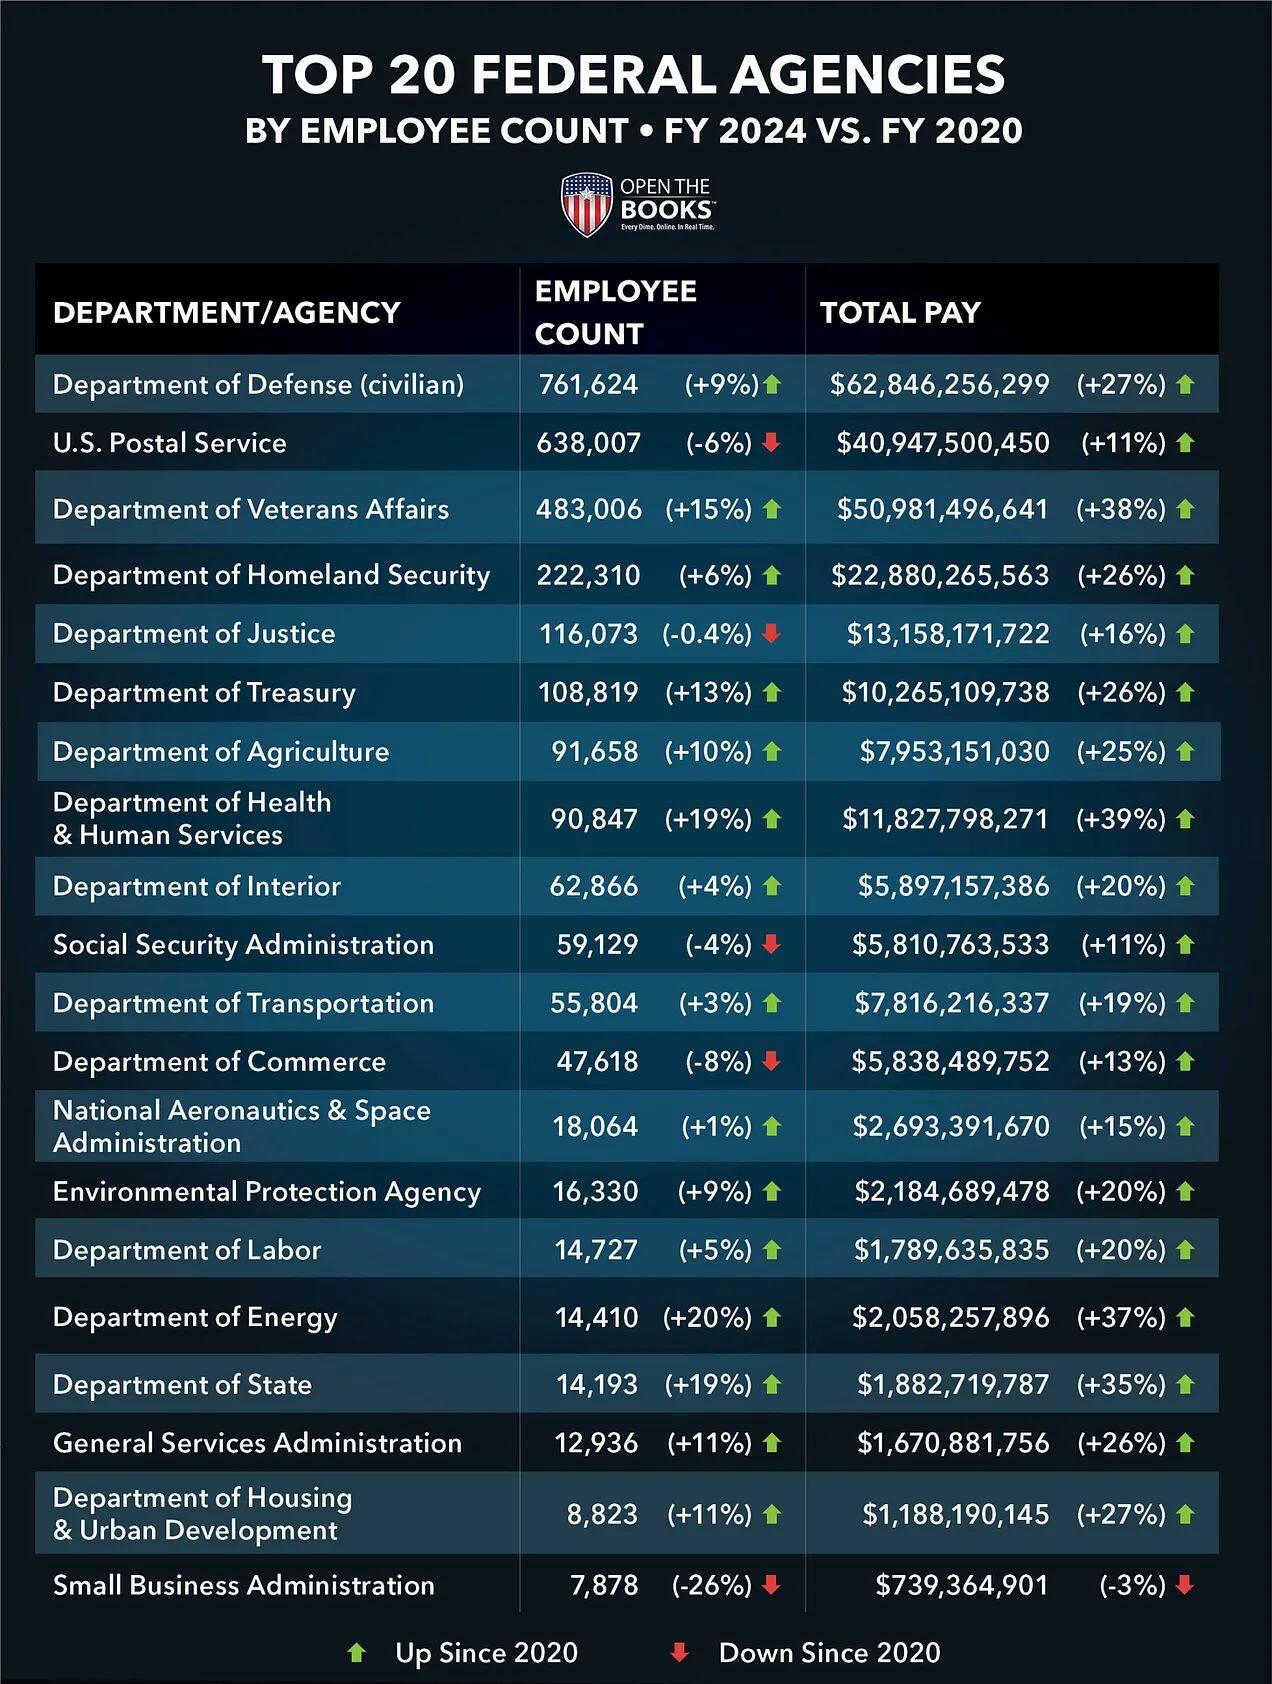This screenshot has height=1684, width=1272.
Task: Select the DEPARTMENT/AGENCY column header
Action: (x=226, y=312)
